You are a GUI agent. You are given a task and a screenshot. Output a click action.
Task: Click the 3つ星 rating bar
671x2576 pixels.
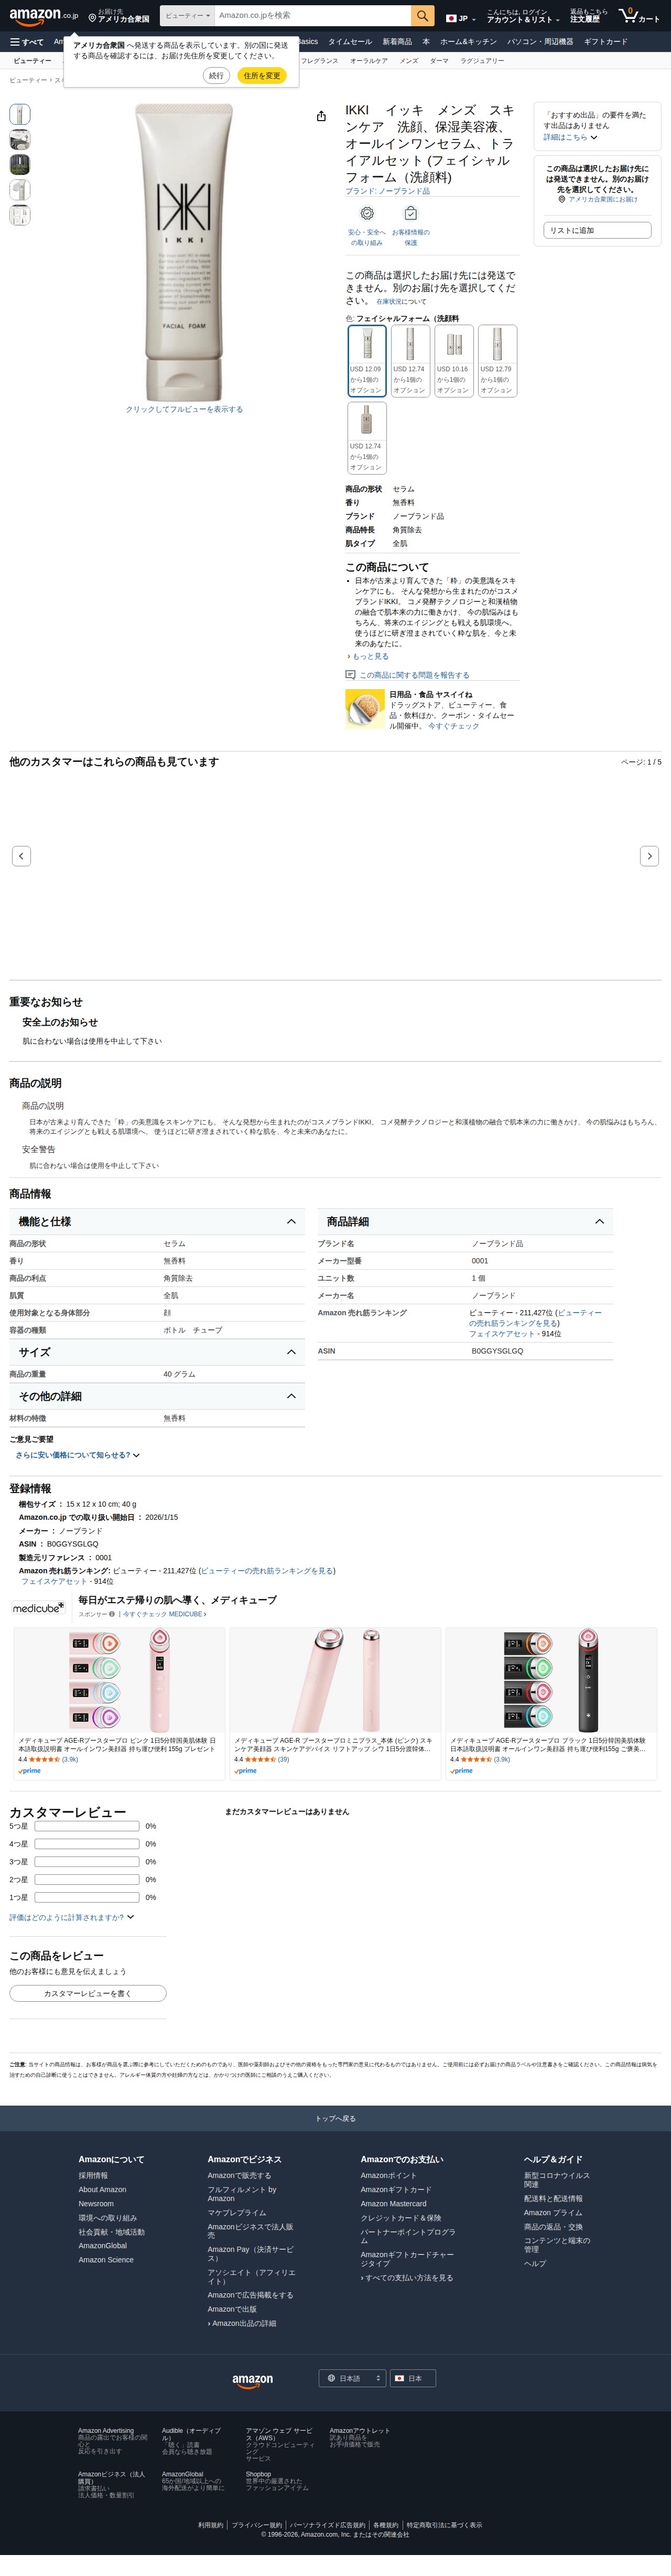point(87,1862)
